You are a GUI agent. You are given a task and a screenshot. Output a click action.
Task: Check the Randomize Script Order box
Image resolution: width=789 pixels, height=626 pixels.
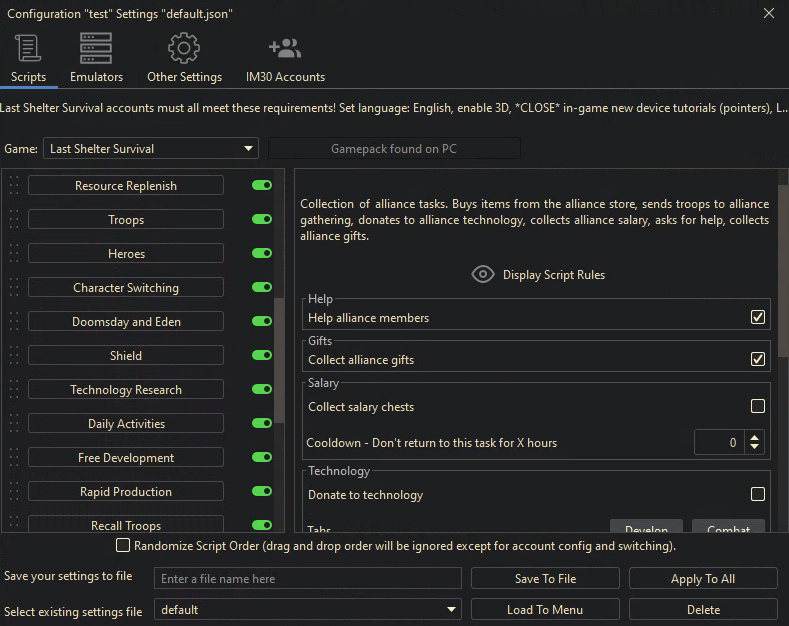123,546
